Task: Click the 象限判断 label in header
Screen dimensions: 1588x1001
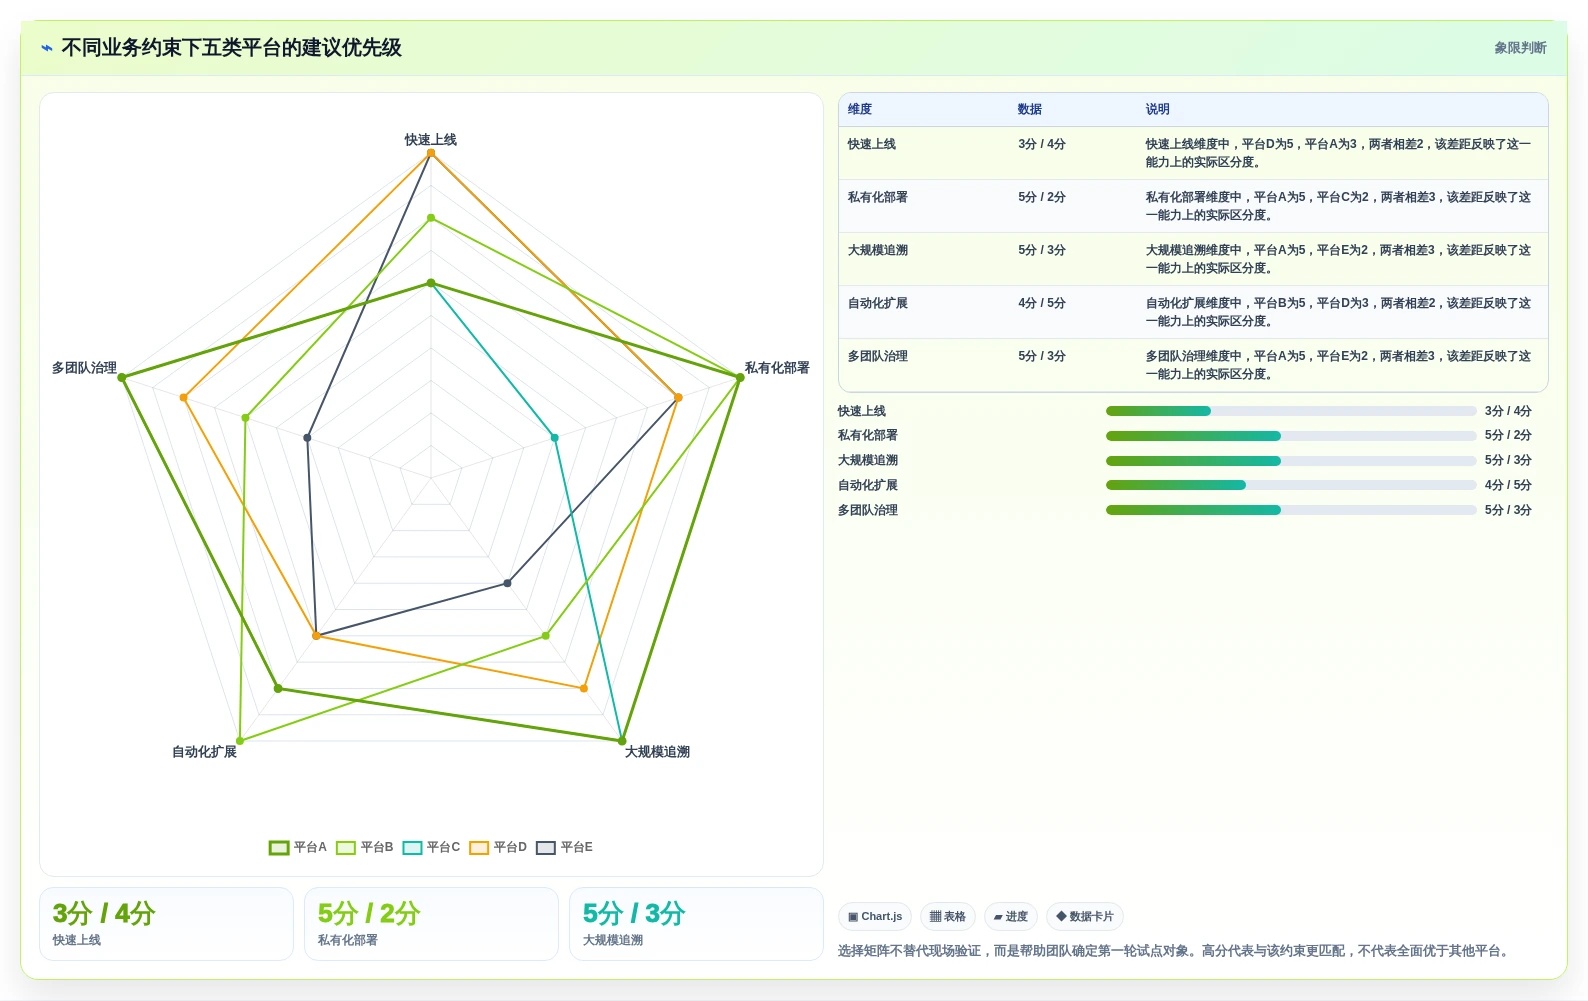Action: pyautogui.click(x=1520, y=48)
